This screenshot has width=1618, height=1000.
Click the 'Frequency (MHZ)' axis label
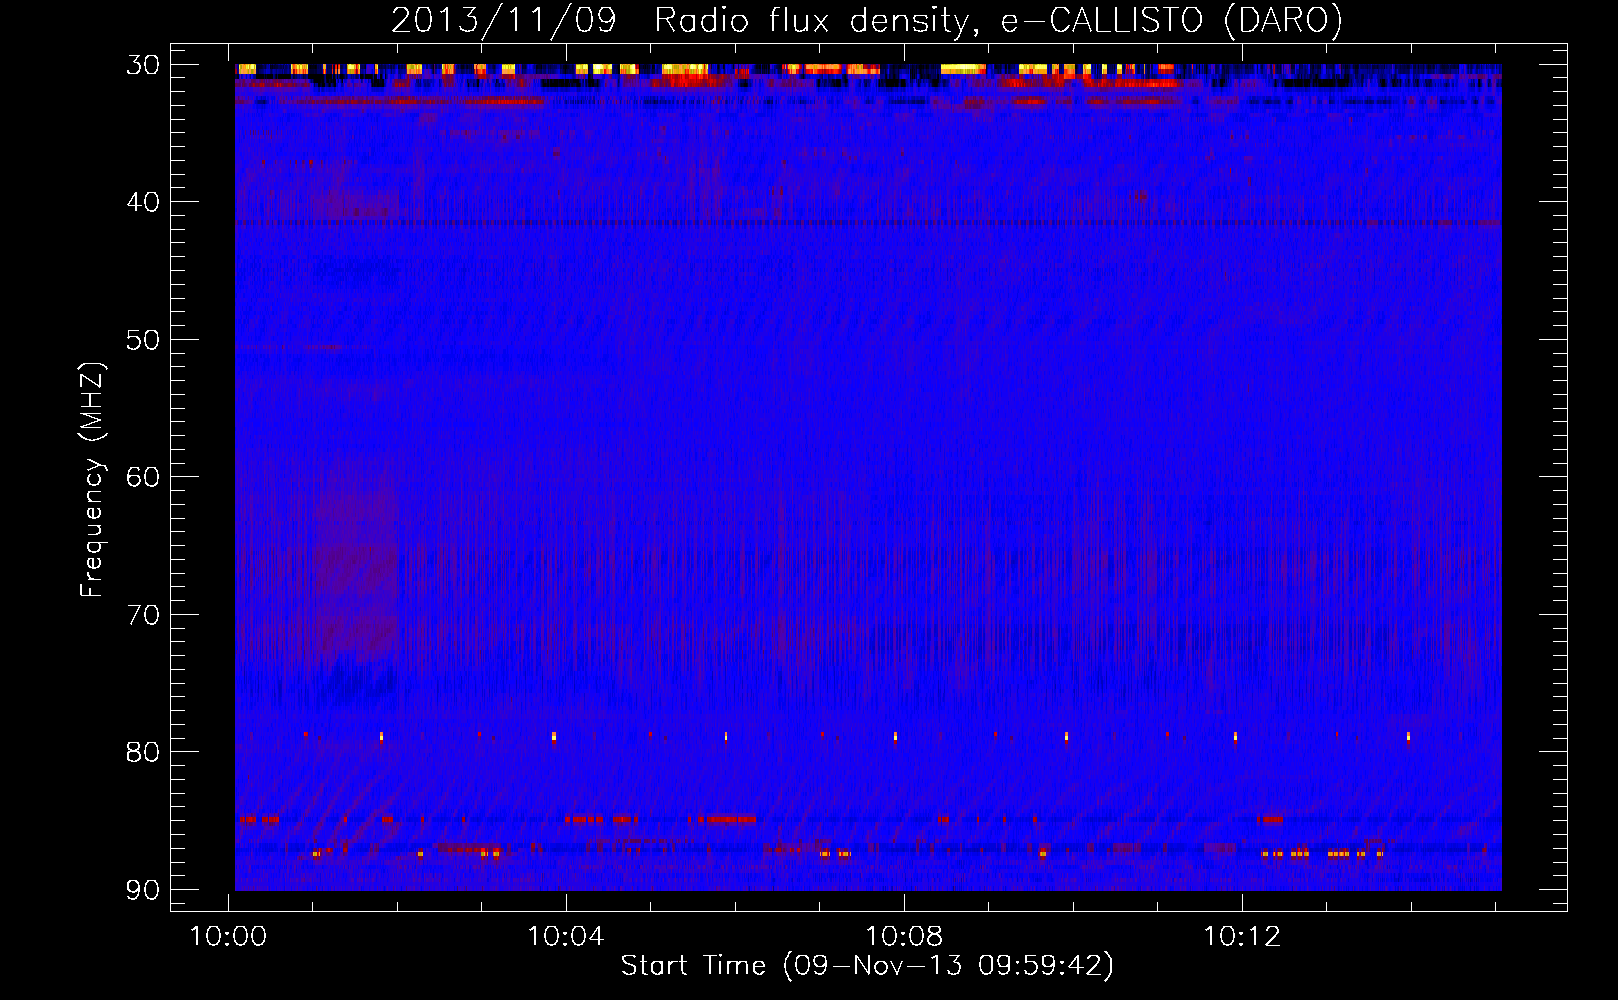coord(92,480)
